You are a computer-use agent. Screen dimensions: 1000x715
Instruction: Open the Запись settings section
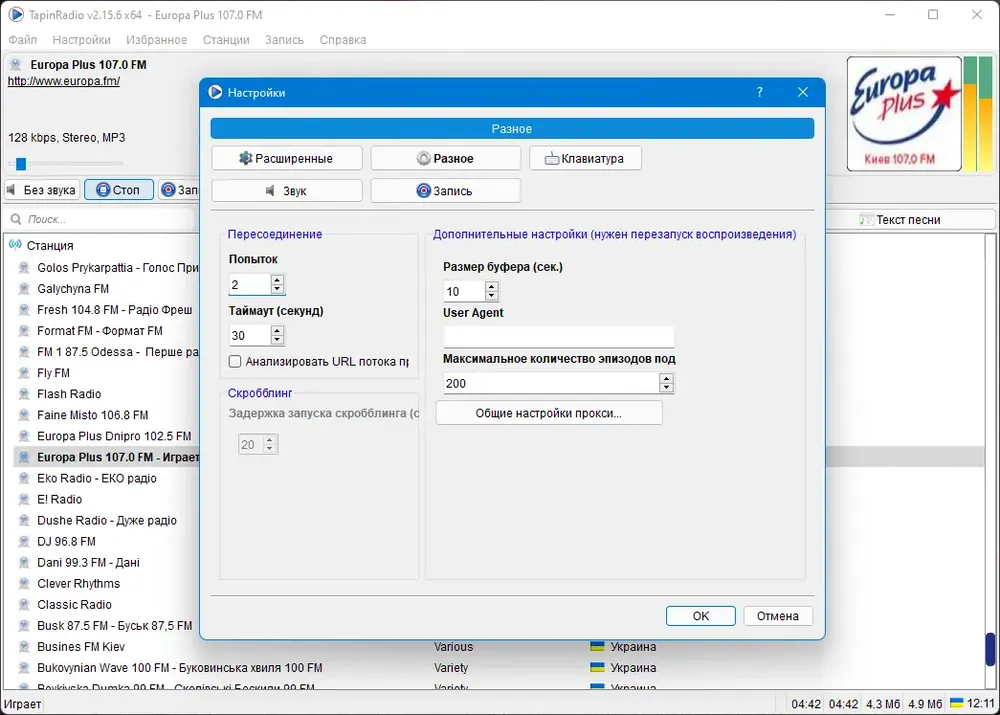[445, 191]
